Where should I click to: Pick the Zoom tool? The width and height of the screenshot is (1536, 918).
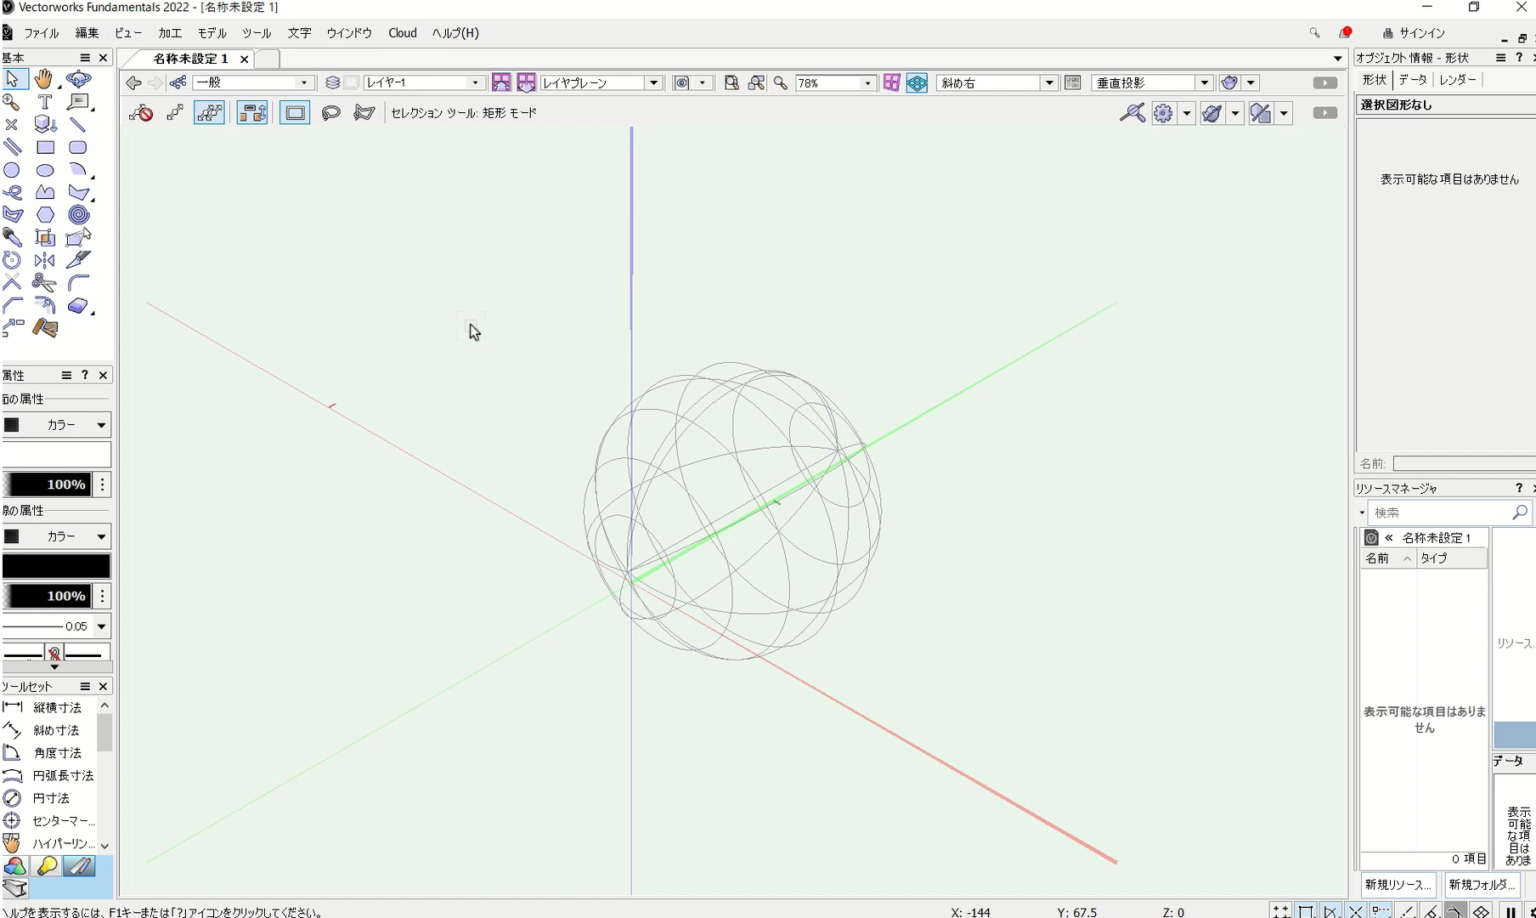click(x=12, y=102)
